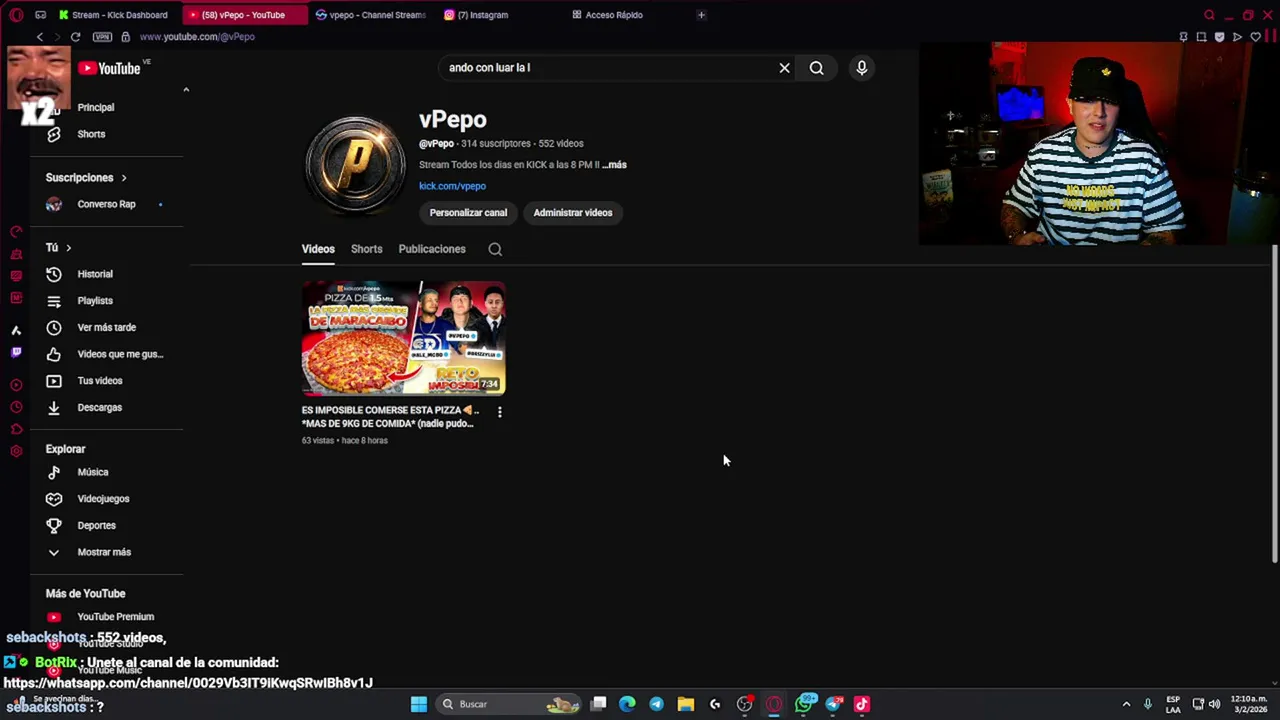
Task: Select the channel Videos tab
Action: click(318, 249)
